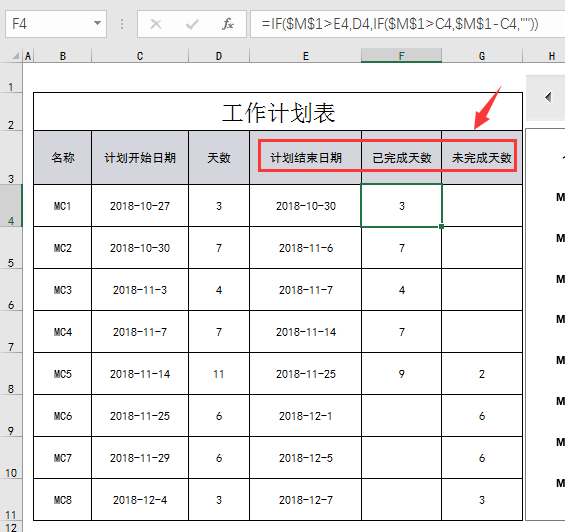Select end date 2018-12-1

(306, 416)
